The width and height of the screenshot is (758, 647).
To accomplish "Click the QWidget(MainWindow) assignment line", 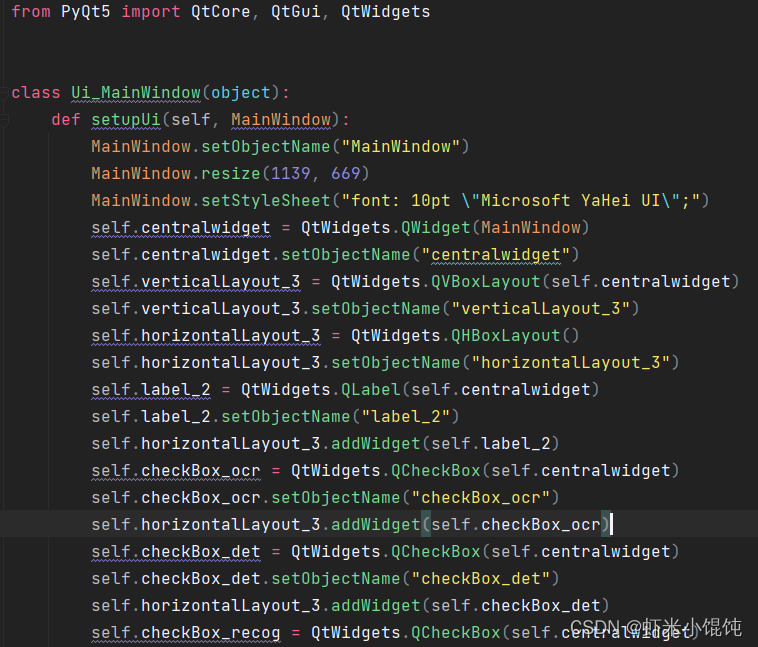I will tap(340, 228).
